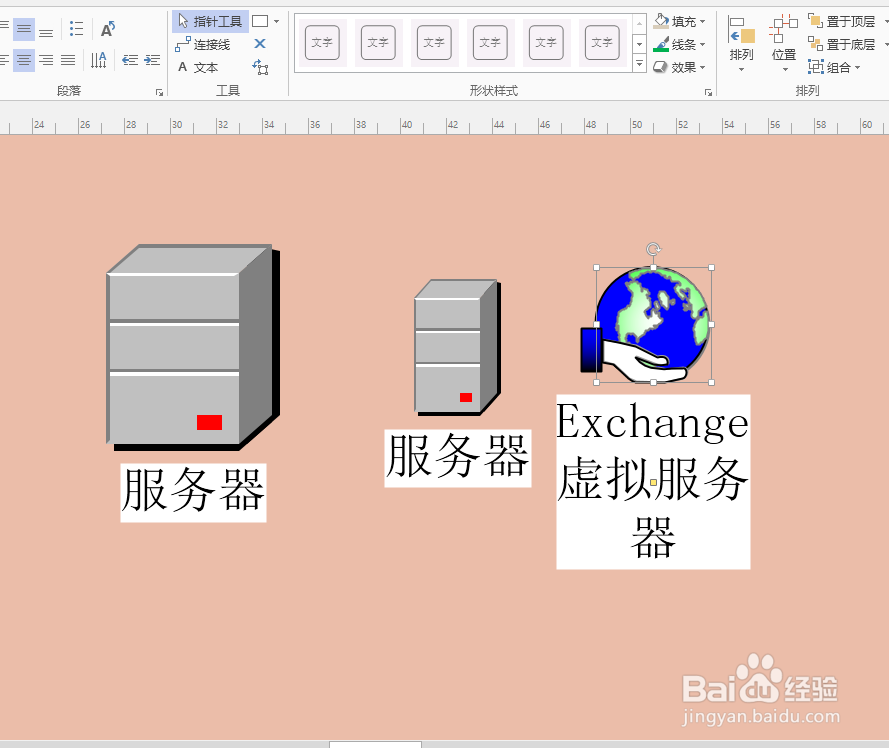Open the 线条 line dropdown arrow
Image resolution: width=889 pixels, height=748 pixels.
pyautogui.click(x=702, y=44)
